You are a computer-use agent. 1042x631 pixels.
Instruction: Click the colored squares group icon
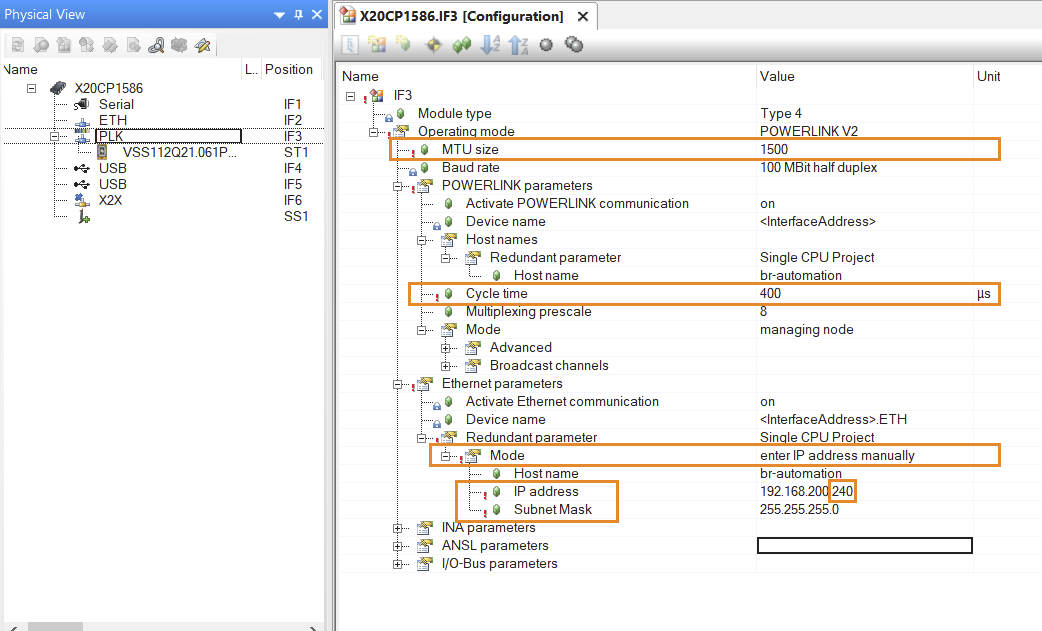pos(377,45)
